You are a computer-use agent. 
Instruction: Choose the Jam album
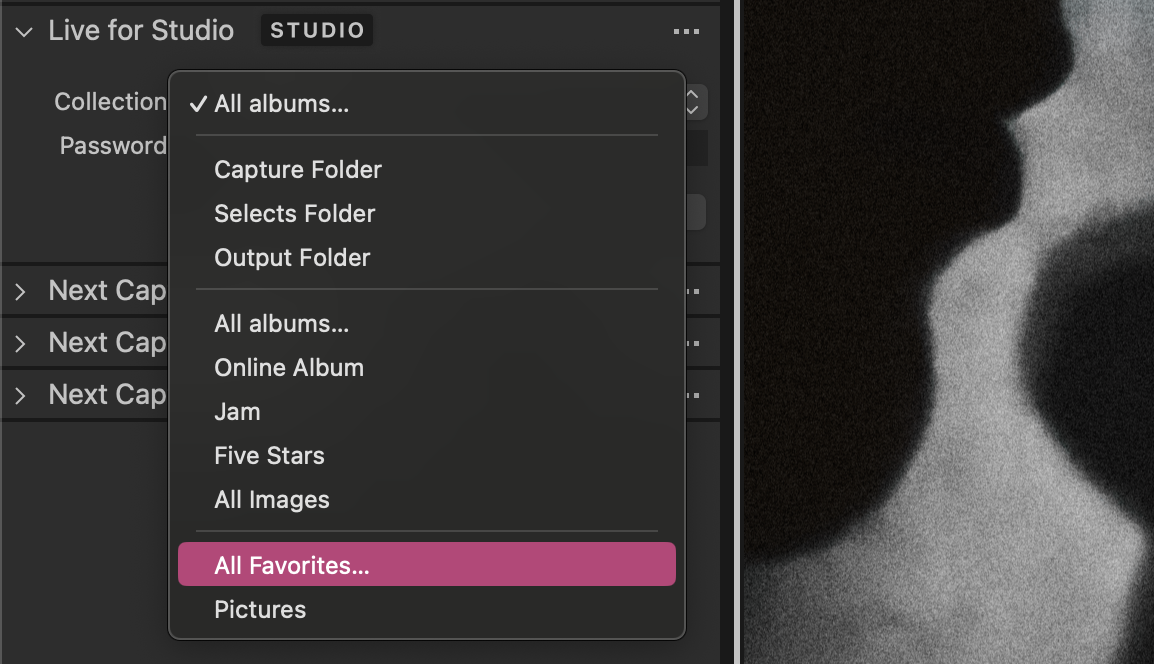tap(237, 411)
